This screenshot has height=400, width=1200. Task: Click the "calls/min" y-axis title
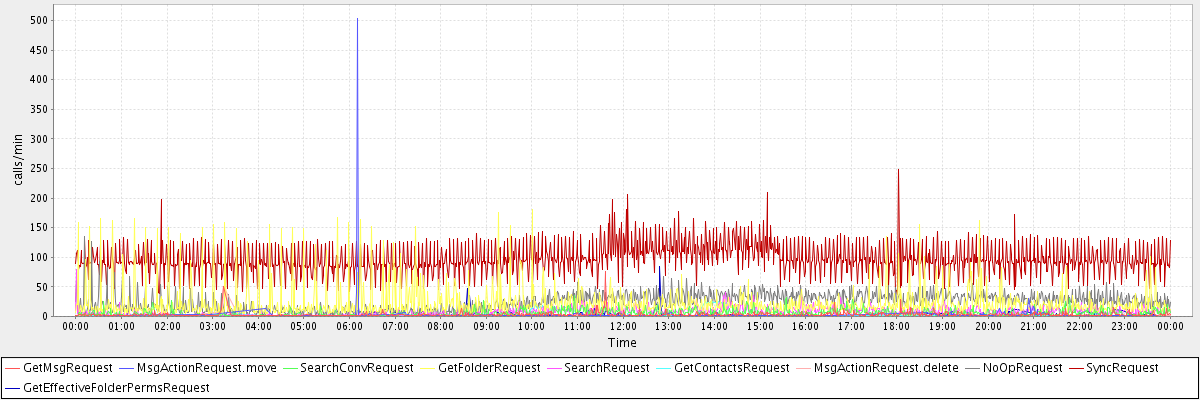[17, 163]
